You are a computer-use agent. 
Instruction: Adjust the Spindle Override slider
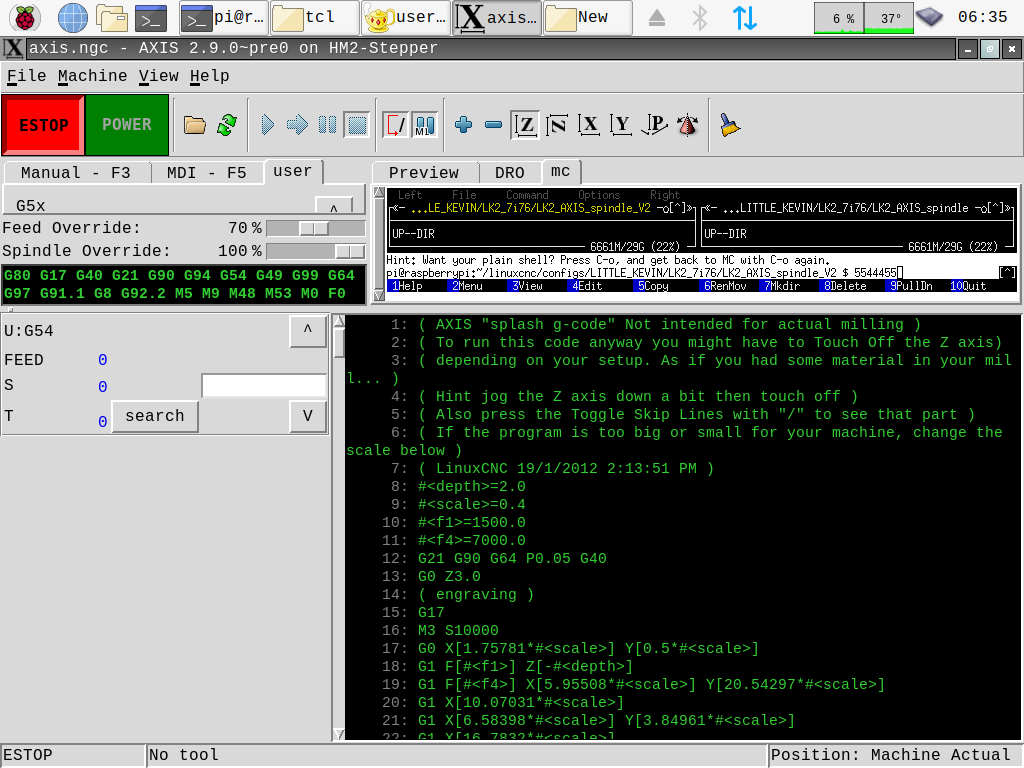(x=315, y=251)
